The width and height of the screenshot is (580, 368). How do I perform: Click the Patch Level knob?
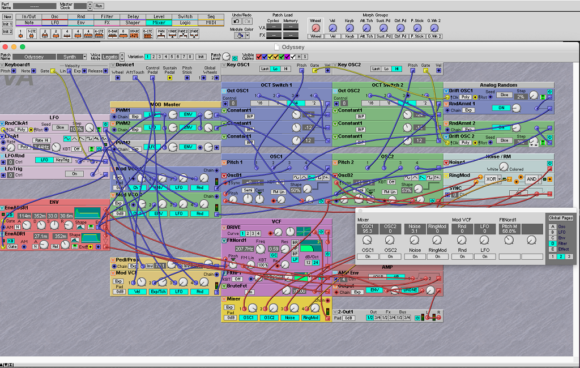226,57
